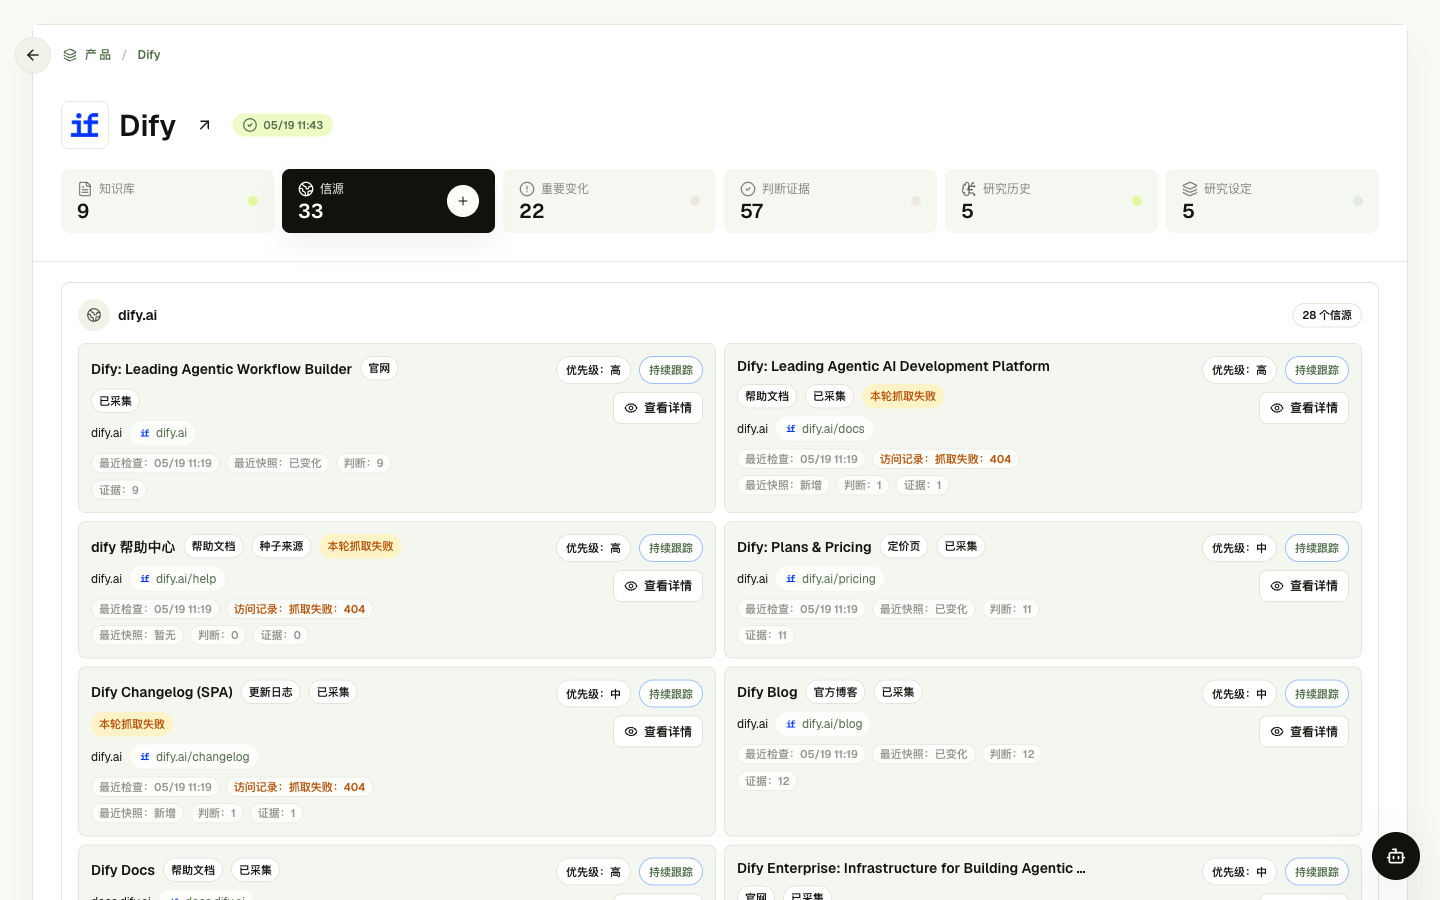Click the 产品 breadcrumb stack icon

[x=70, y=55]
